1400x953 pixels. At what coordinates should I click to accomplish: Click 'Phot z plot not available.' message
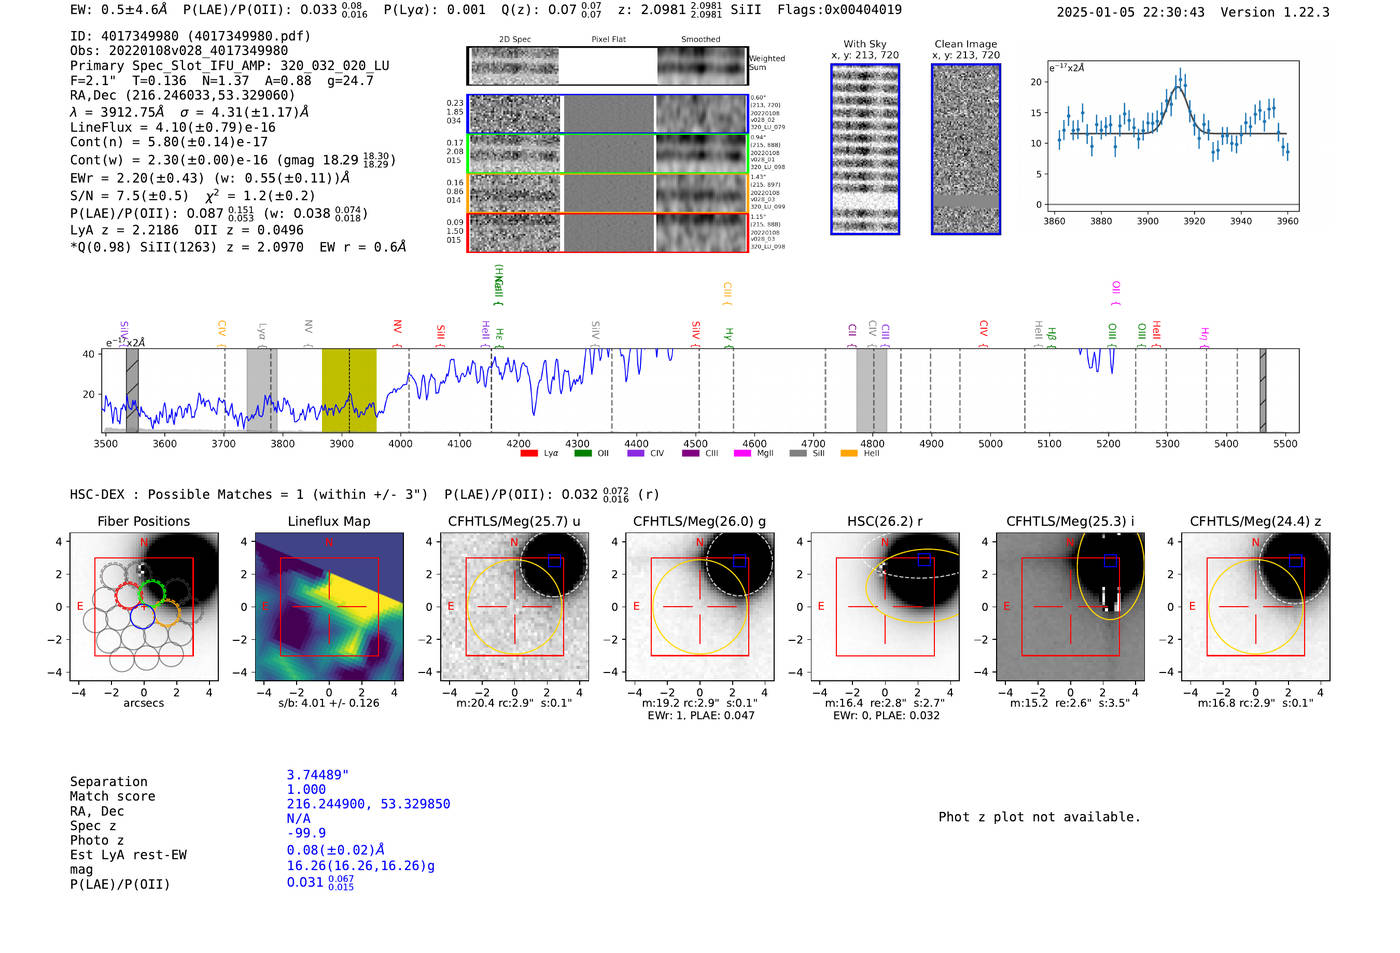1039,817
